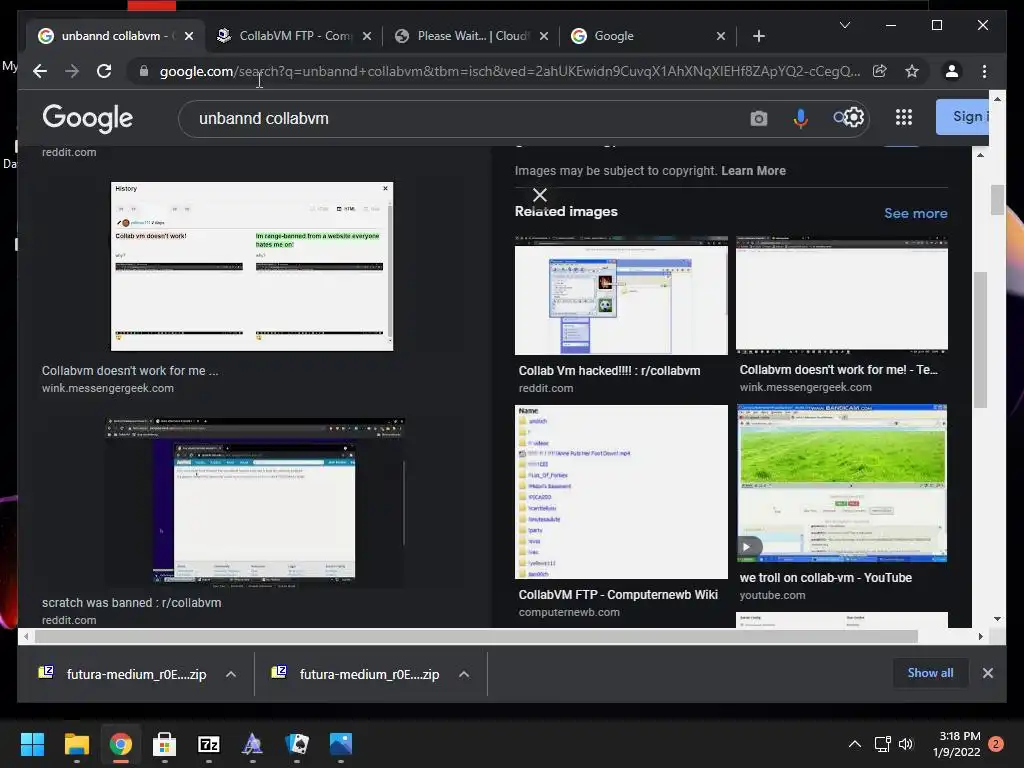This screenshot has width=1024, height=768.
Task: Click the Sign in button
Action: 963,117
